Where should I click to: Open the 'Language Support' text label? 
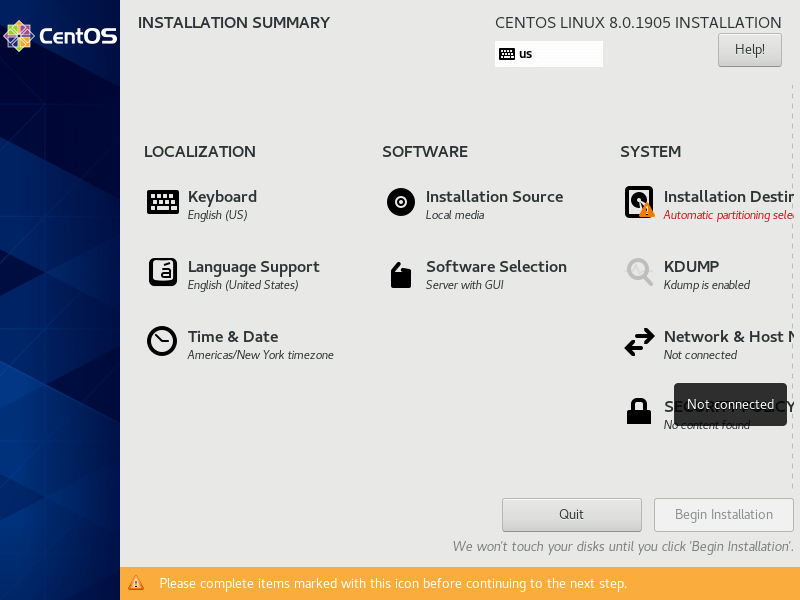[253, 267]
